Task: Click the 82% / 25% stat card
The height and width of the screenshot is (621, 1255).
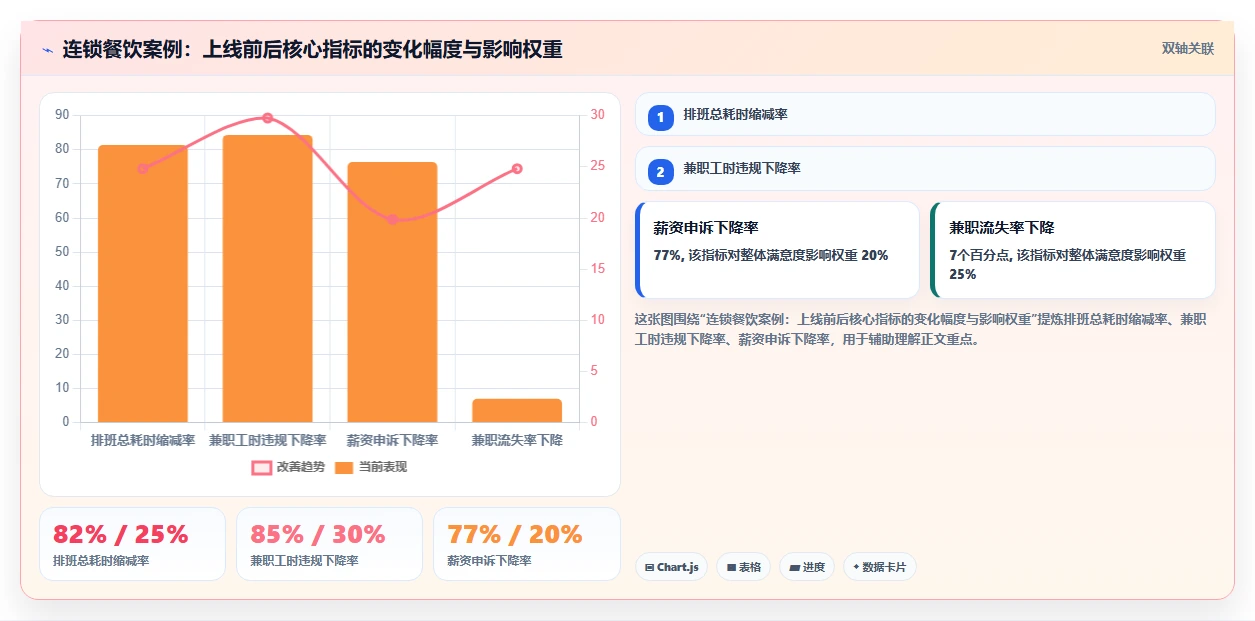Action: point(132,544)
